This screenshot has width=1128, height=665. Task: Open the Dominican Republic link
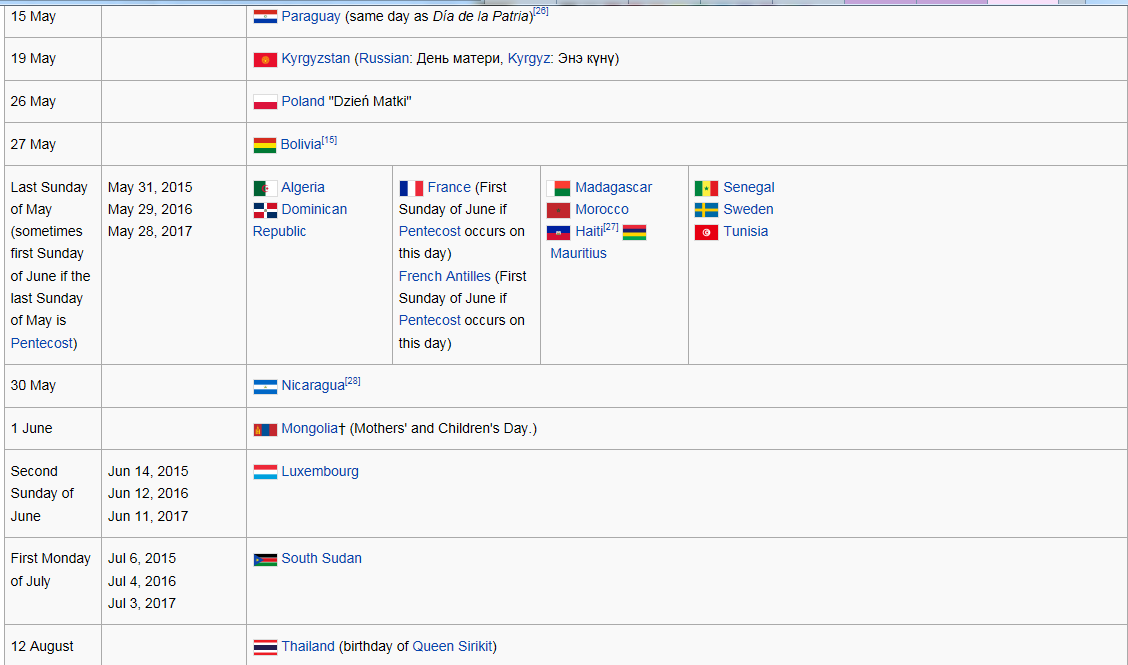[314, 209]
